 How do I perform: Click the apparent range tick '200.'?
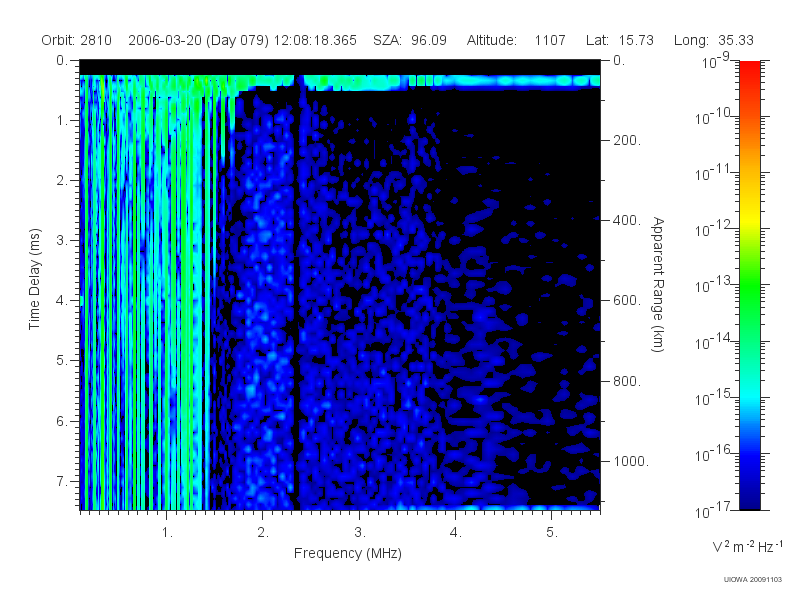(627, 140)
